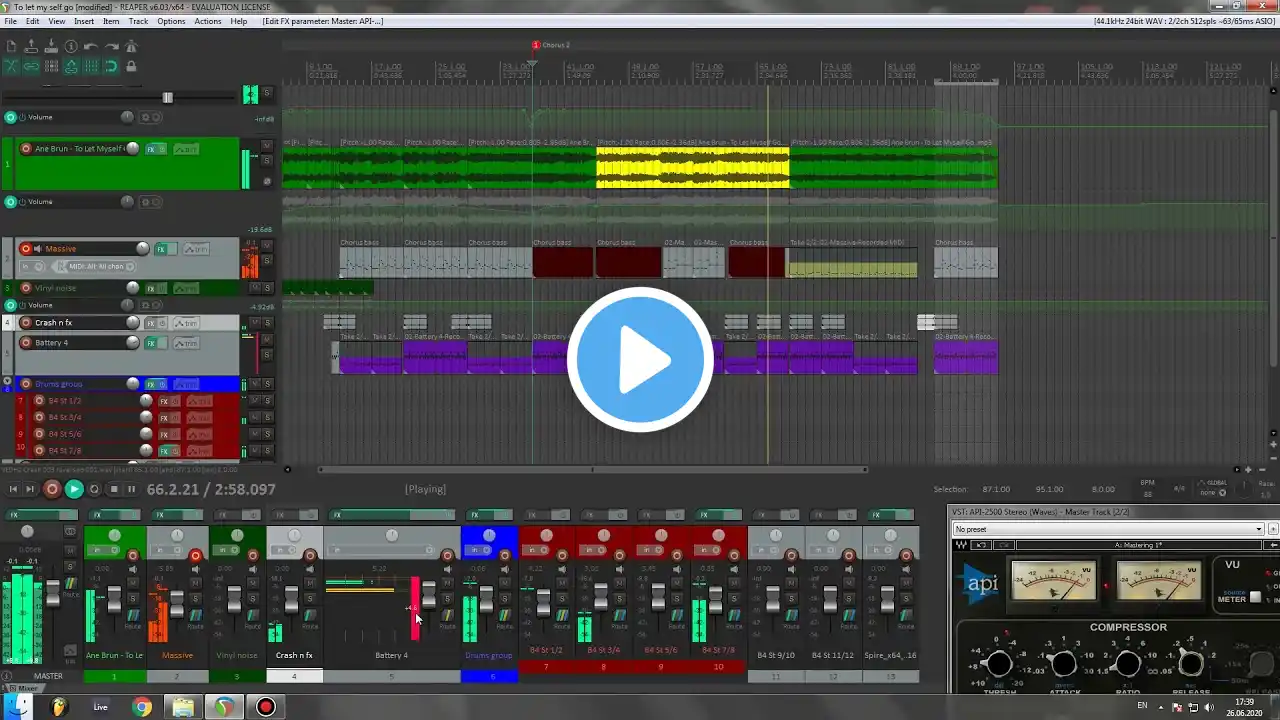Click the master volume fader in the mixer
This screenshot has width=1280, height=720.
pyautogui.click(x=53, y=595)
